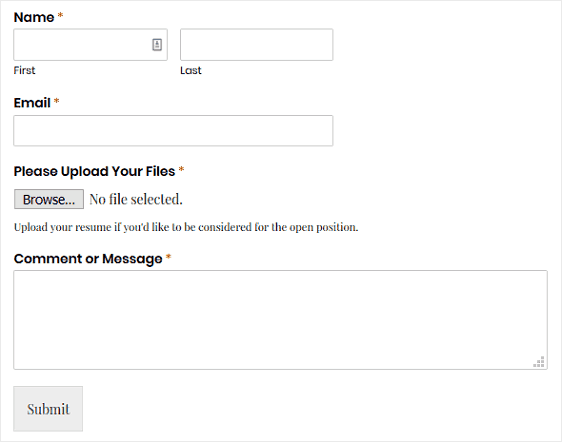Viewport: 562px width, 442px height.
Task: Focus the Last name input field
Action: (x=257, y=45)
